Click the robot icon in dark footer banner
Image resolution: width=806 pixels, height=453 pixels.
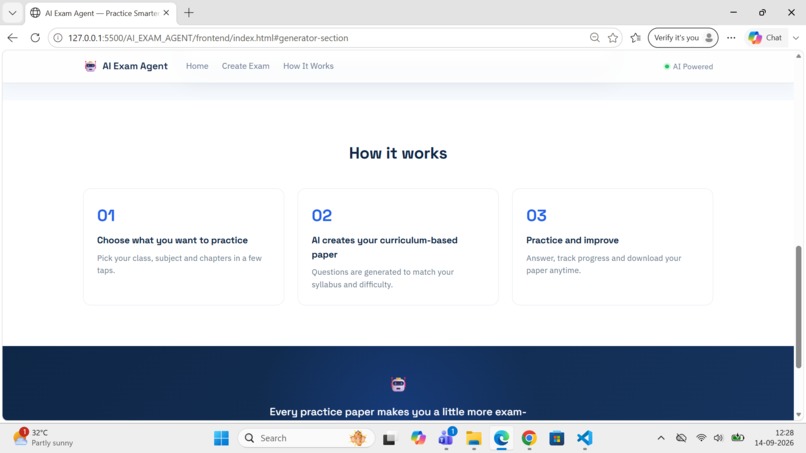coord(398,384)
